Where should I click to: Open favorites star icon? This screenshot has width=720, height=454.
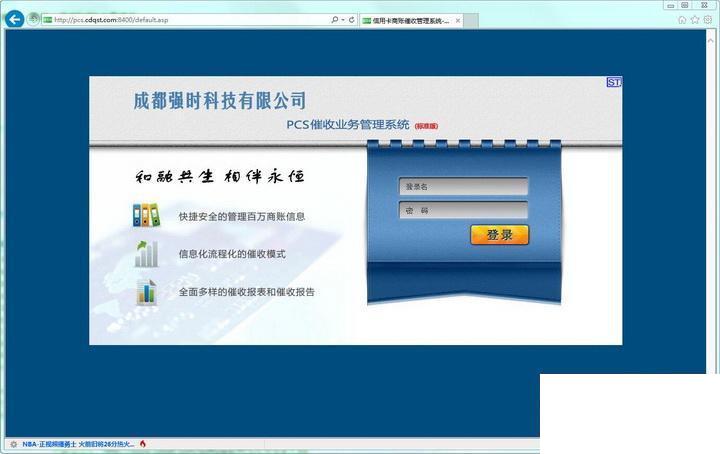(x=695, y=20)
